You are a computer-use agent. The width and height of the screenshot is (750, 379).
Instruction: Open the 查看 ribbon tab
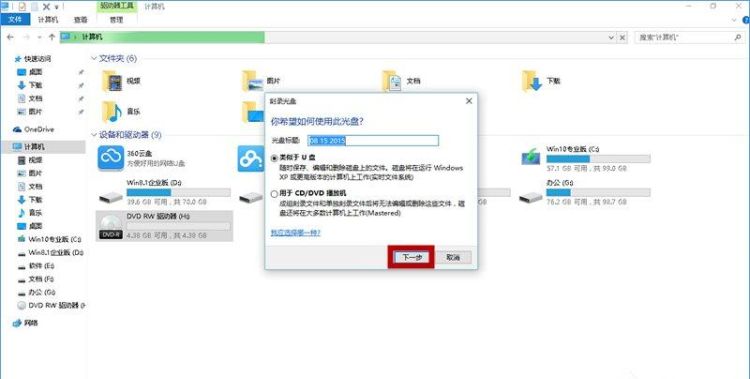80,20
